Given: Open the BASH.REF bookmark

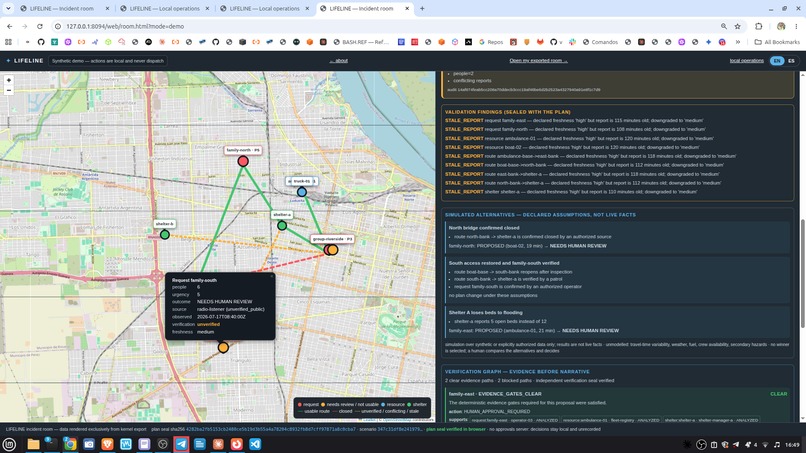Looking at the screenshot, I should (x=361, y=42).
